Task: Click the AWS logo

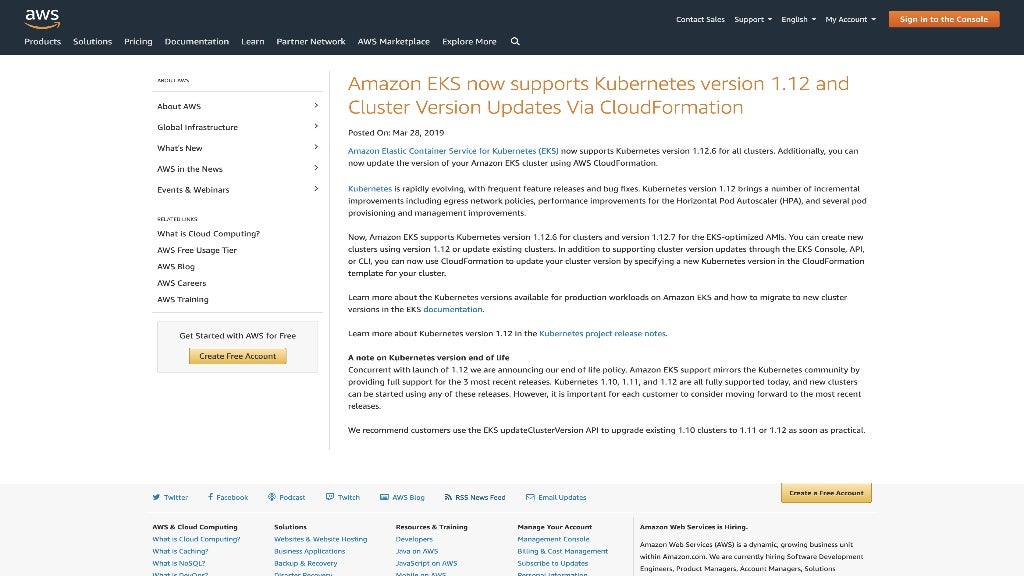Action: pos(42,19)
